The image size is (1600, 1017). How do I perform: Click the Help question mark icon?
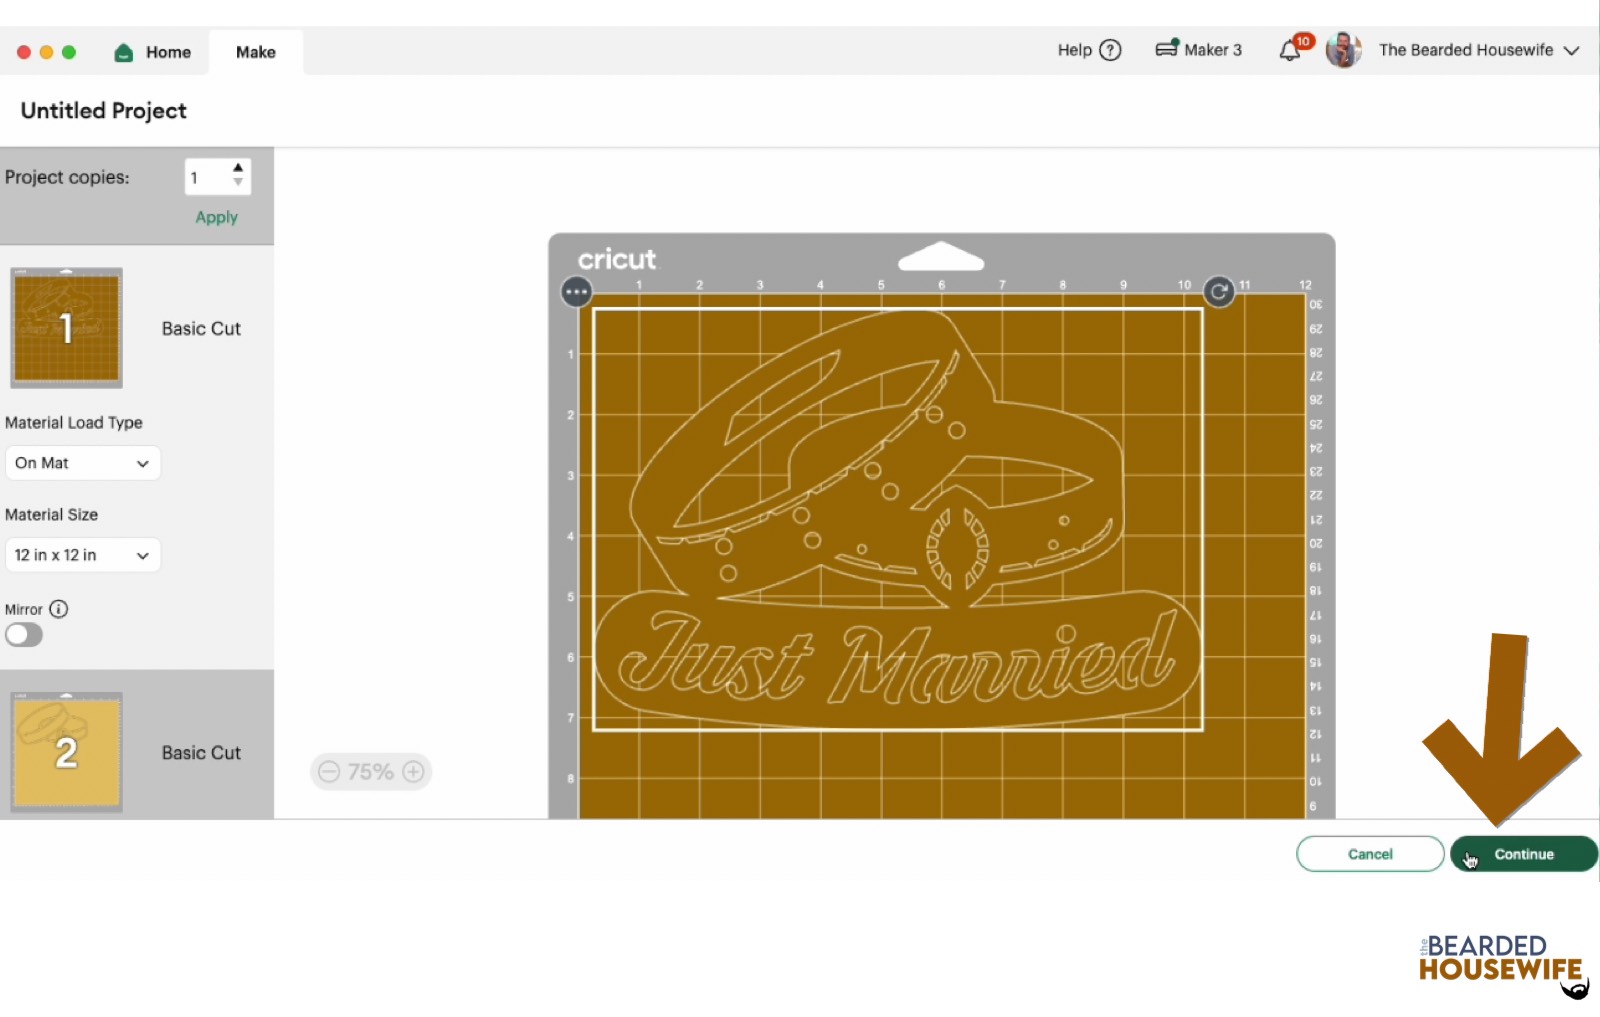[x=1110, y=50]
